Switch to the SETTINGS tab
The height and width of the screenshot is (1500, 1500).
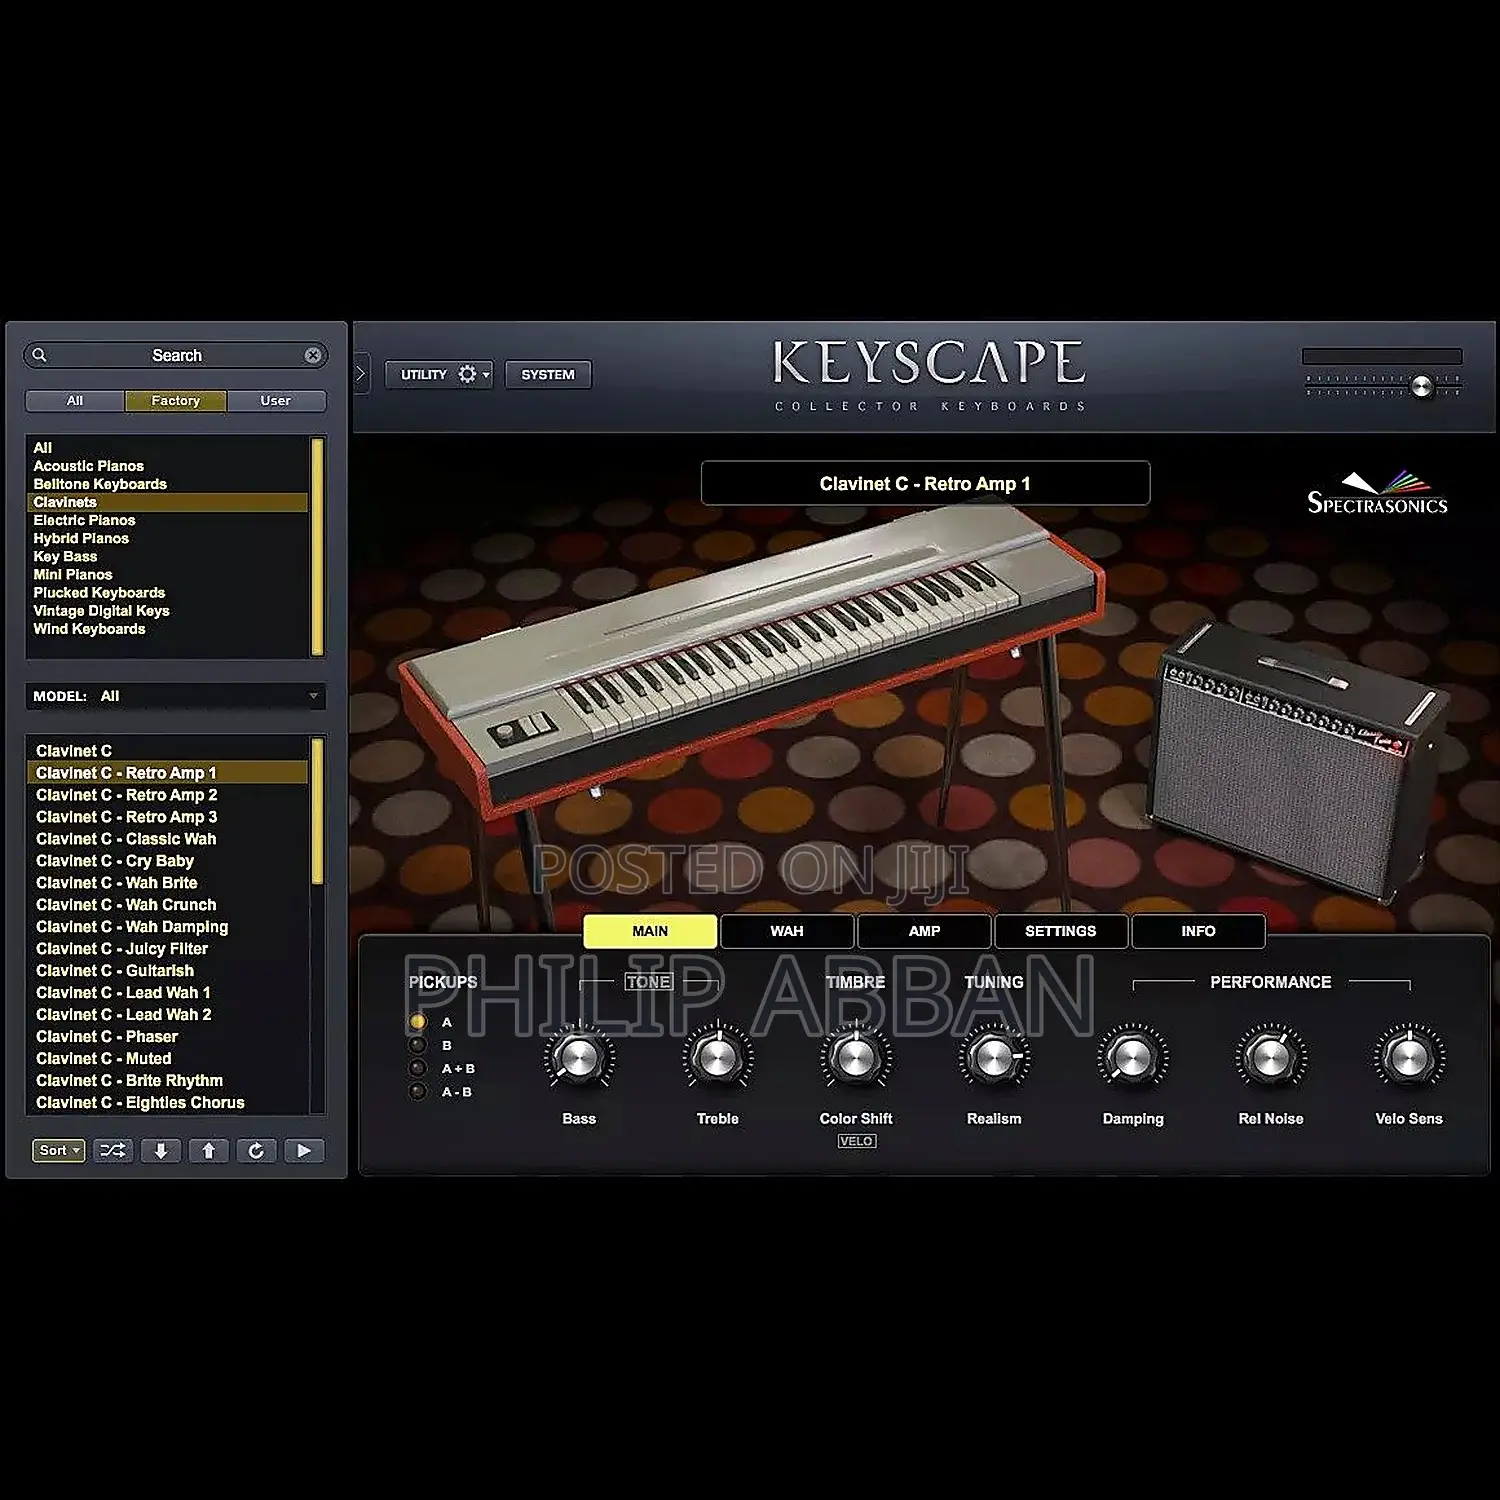point(1061,931)
